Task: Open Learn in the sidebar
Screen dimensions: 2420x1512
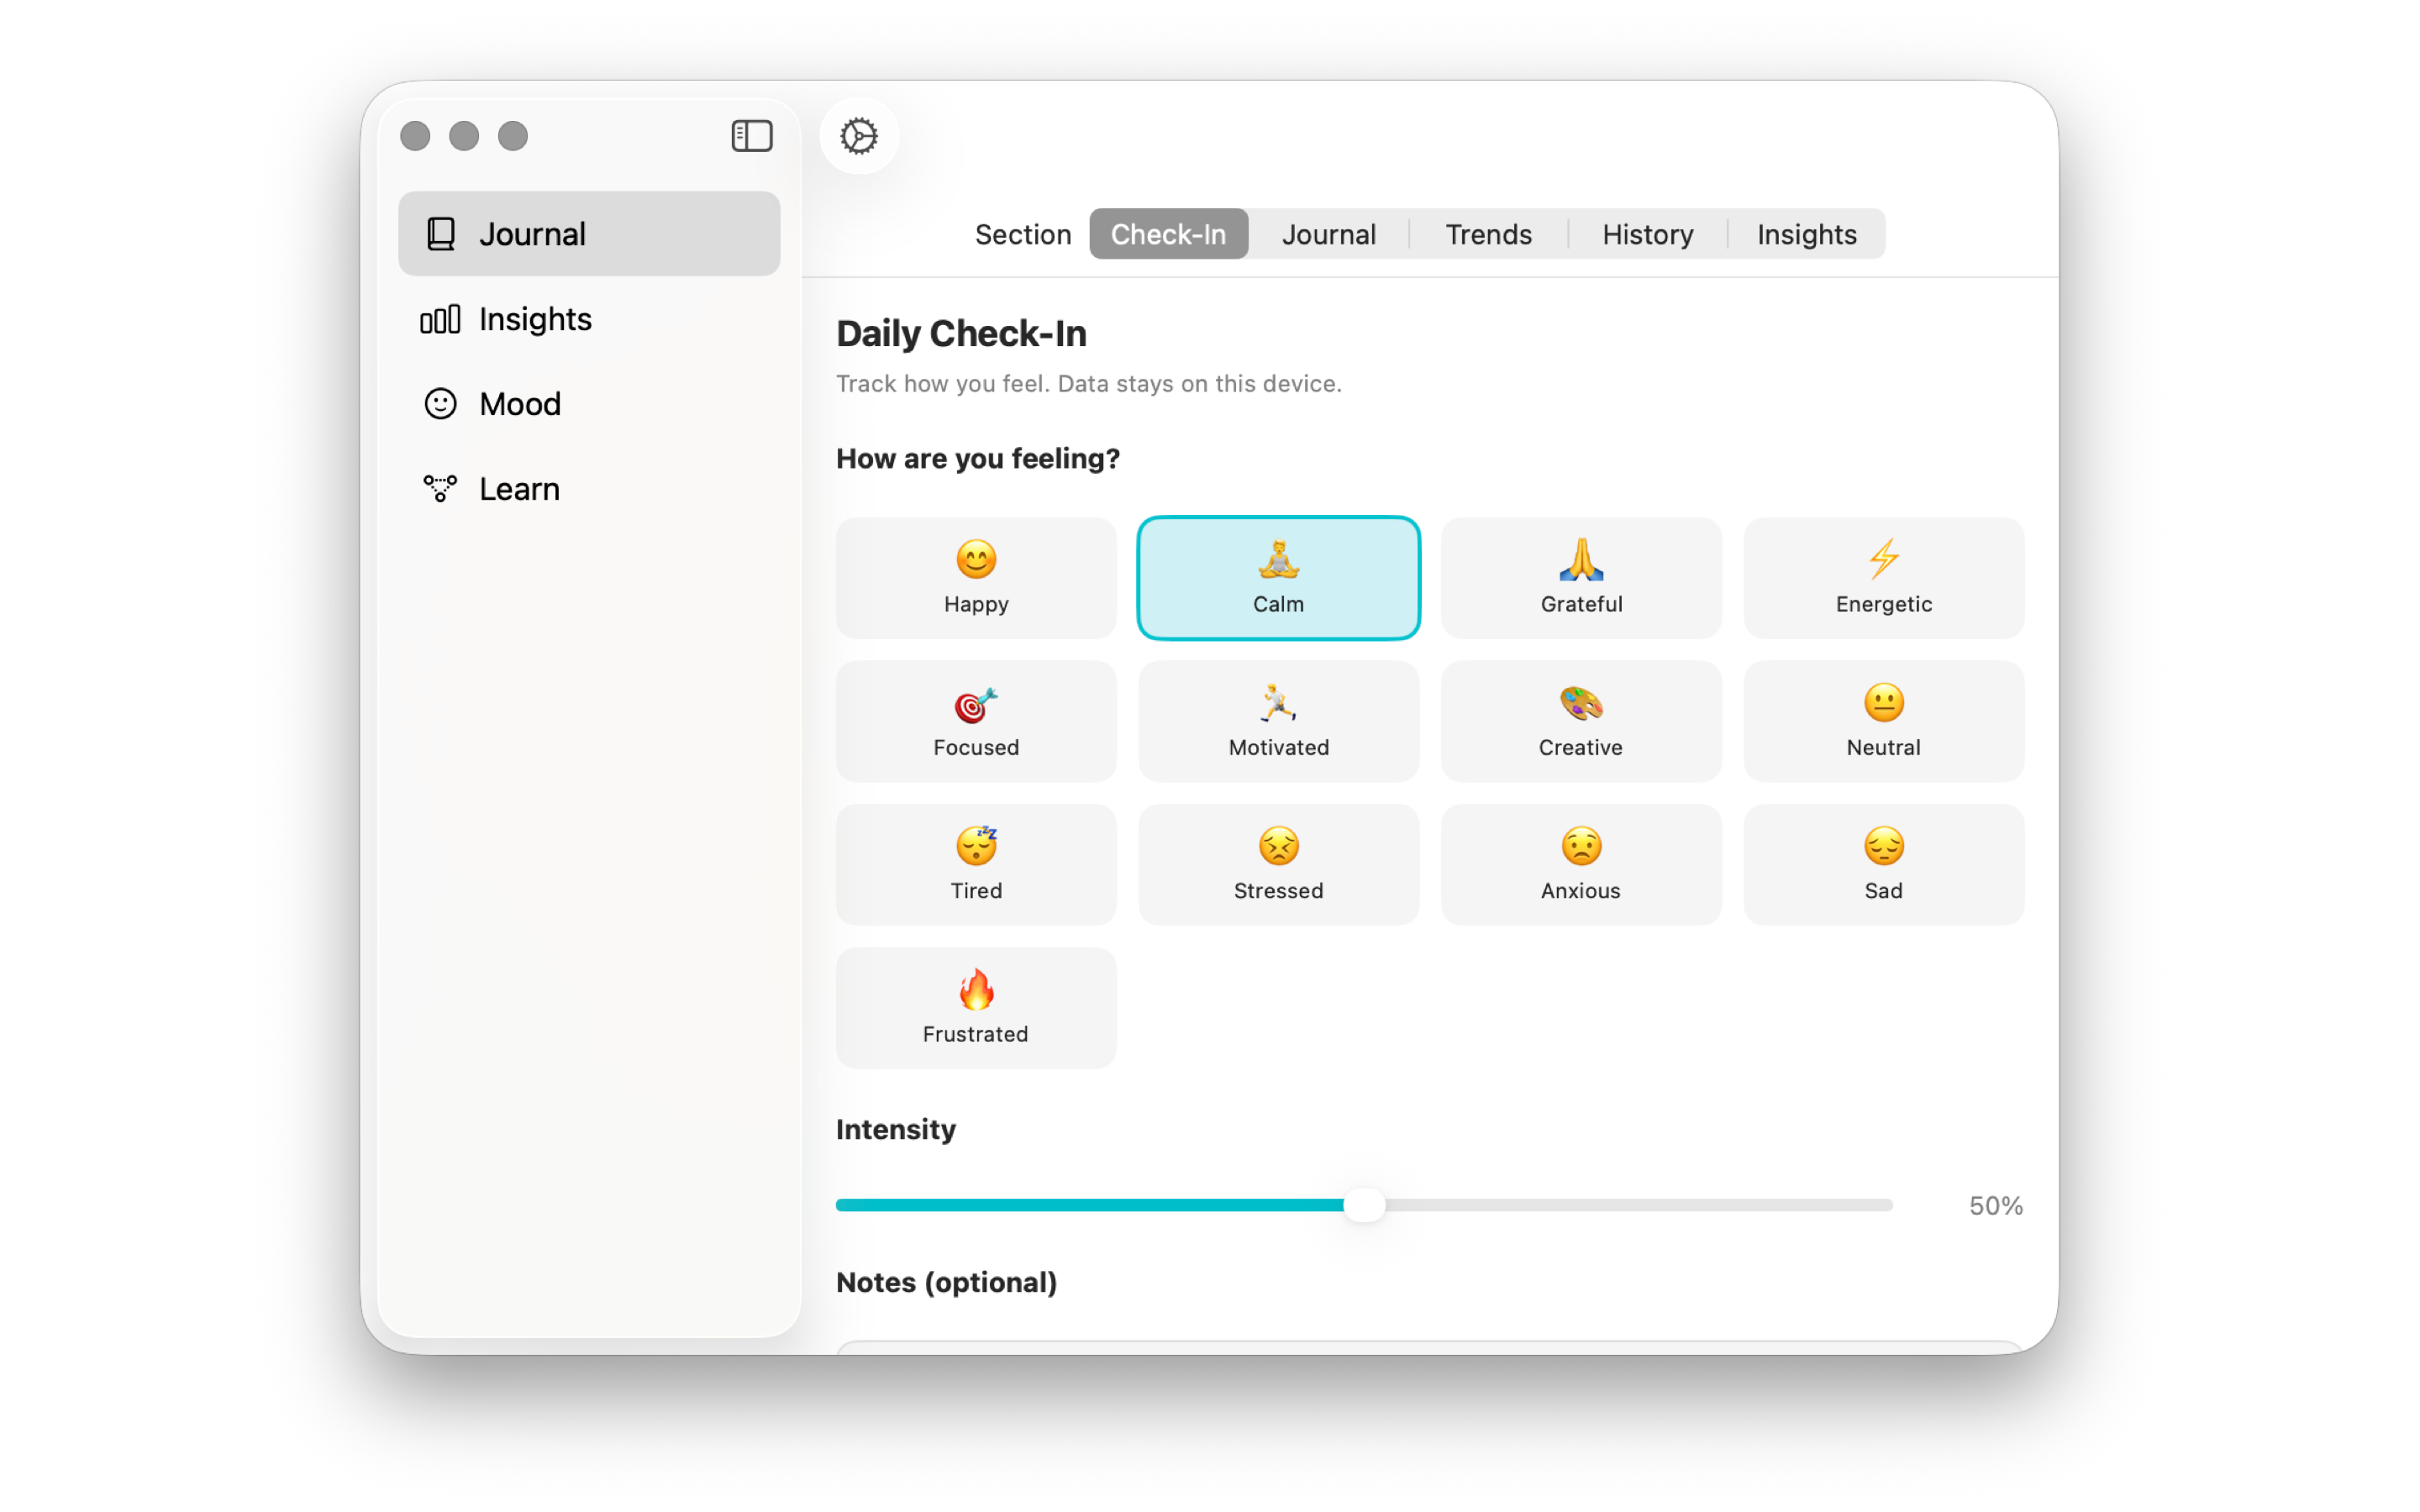Action: pyautogui.click(x=589, y=489)
